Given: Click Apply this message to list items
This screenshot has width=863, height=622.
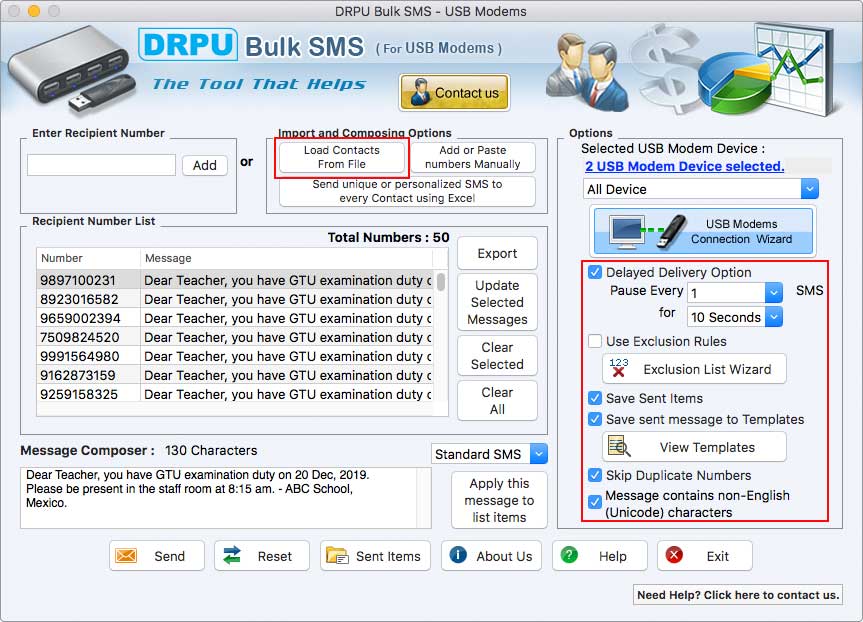Looking at the screenshot, I should [x=499, y=500].
